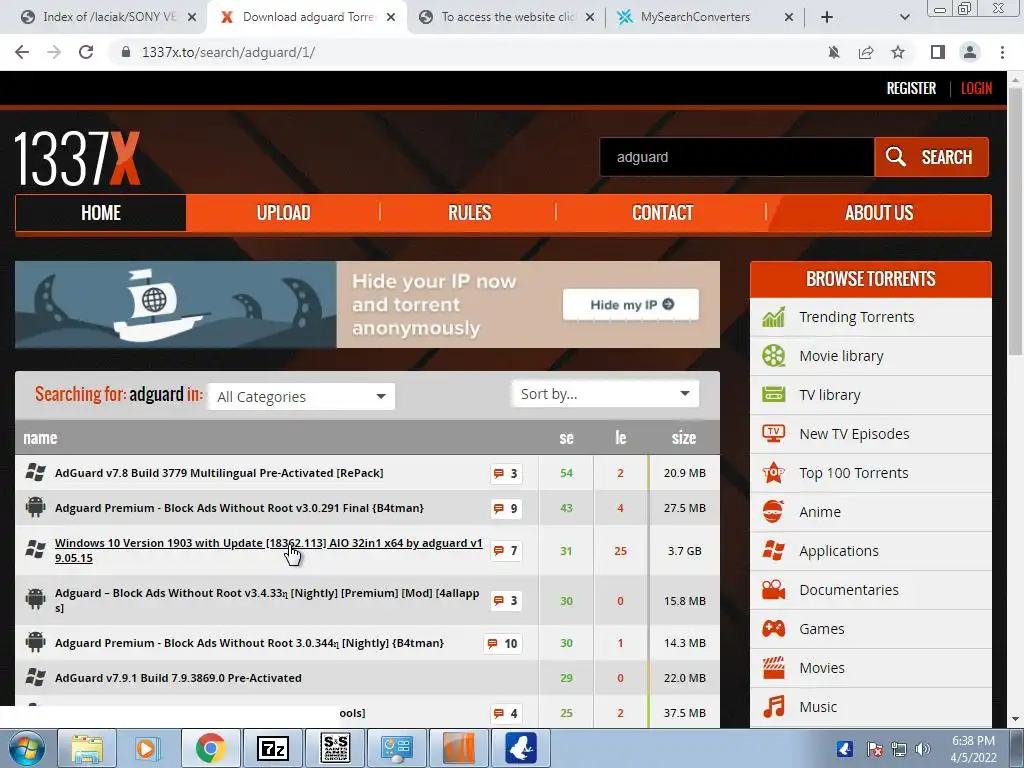Click the address bar URL 1337x.to/search/adguard/1/

[x=229, y=52]
